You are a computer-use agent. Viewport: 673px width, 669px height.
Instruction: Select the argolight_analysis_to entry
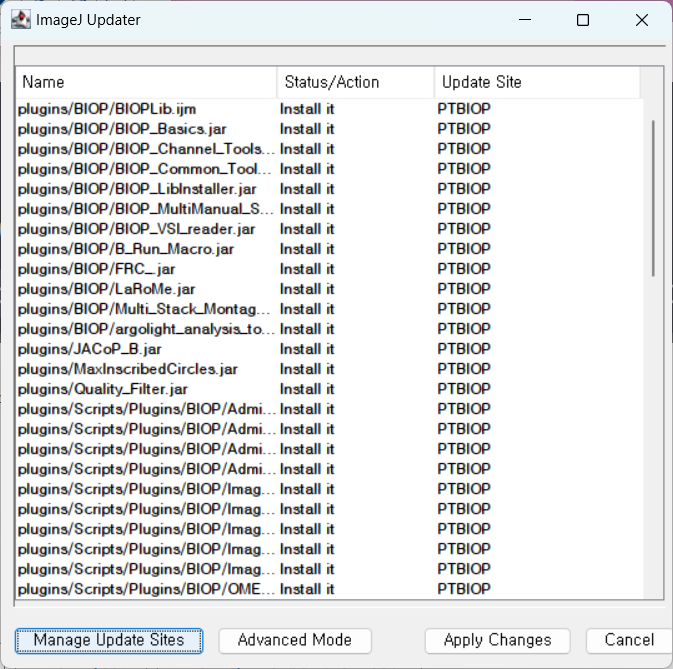click(x=330, y=329)
